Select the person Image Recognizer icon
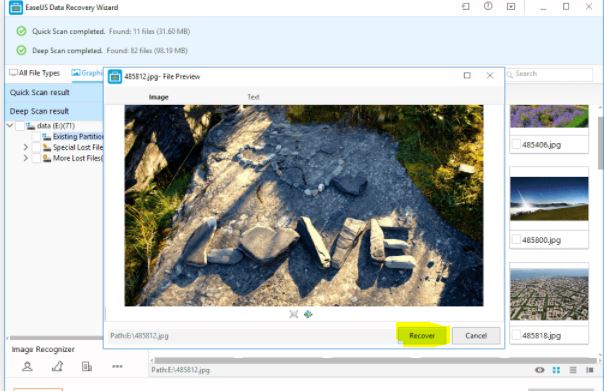This screenshot has height=391, width=604. [x=27, y=366]
